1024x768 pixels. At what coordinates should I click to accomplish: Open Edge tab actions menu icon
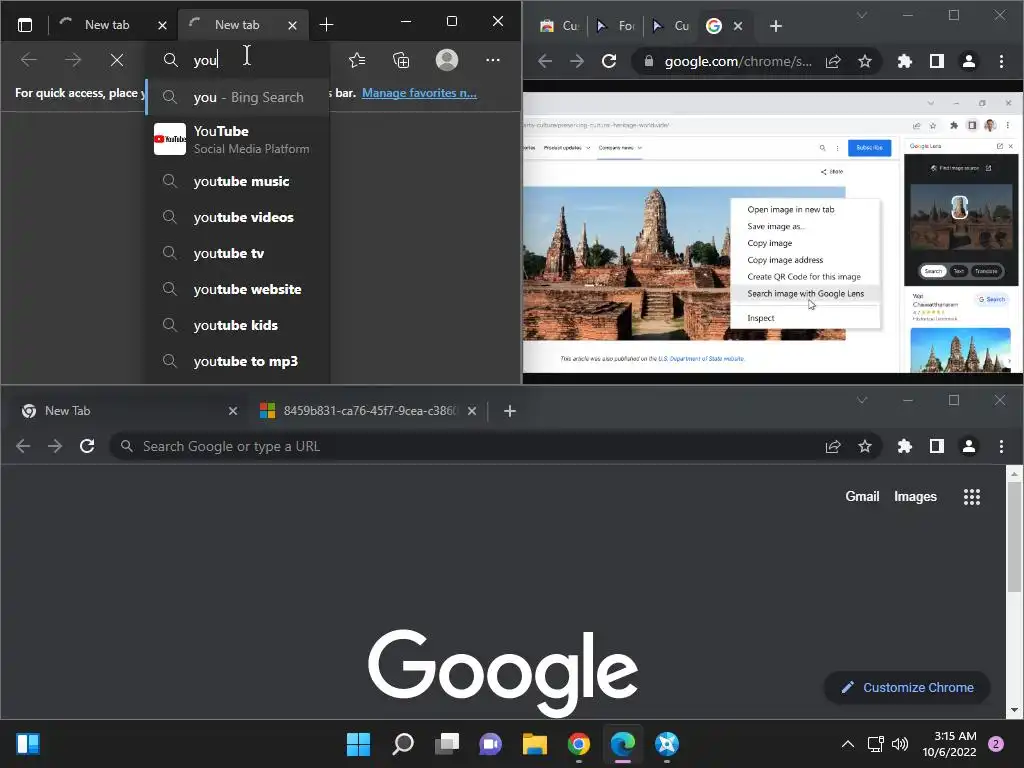coord(25,25)
